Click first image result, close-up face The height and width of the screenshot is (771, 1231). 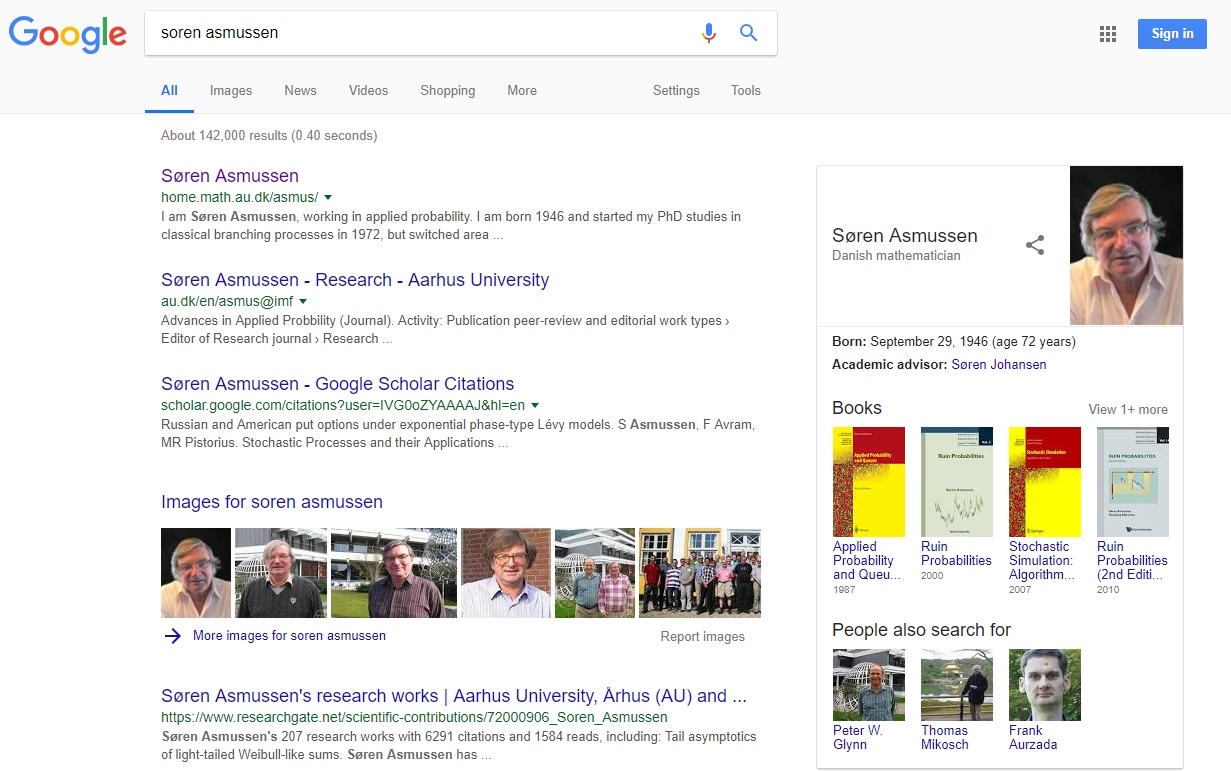pos(196,573)
